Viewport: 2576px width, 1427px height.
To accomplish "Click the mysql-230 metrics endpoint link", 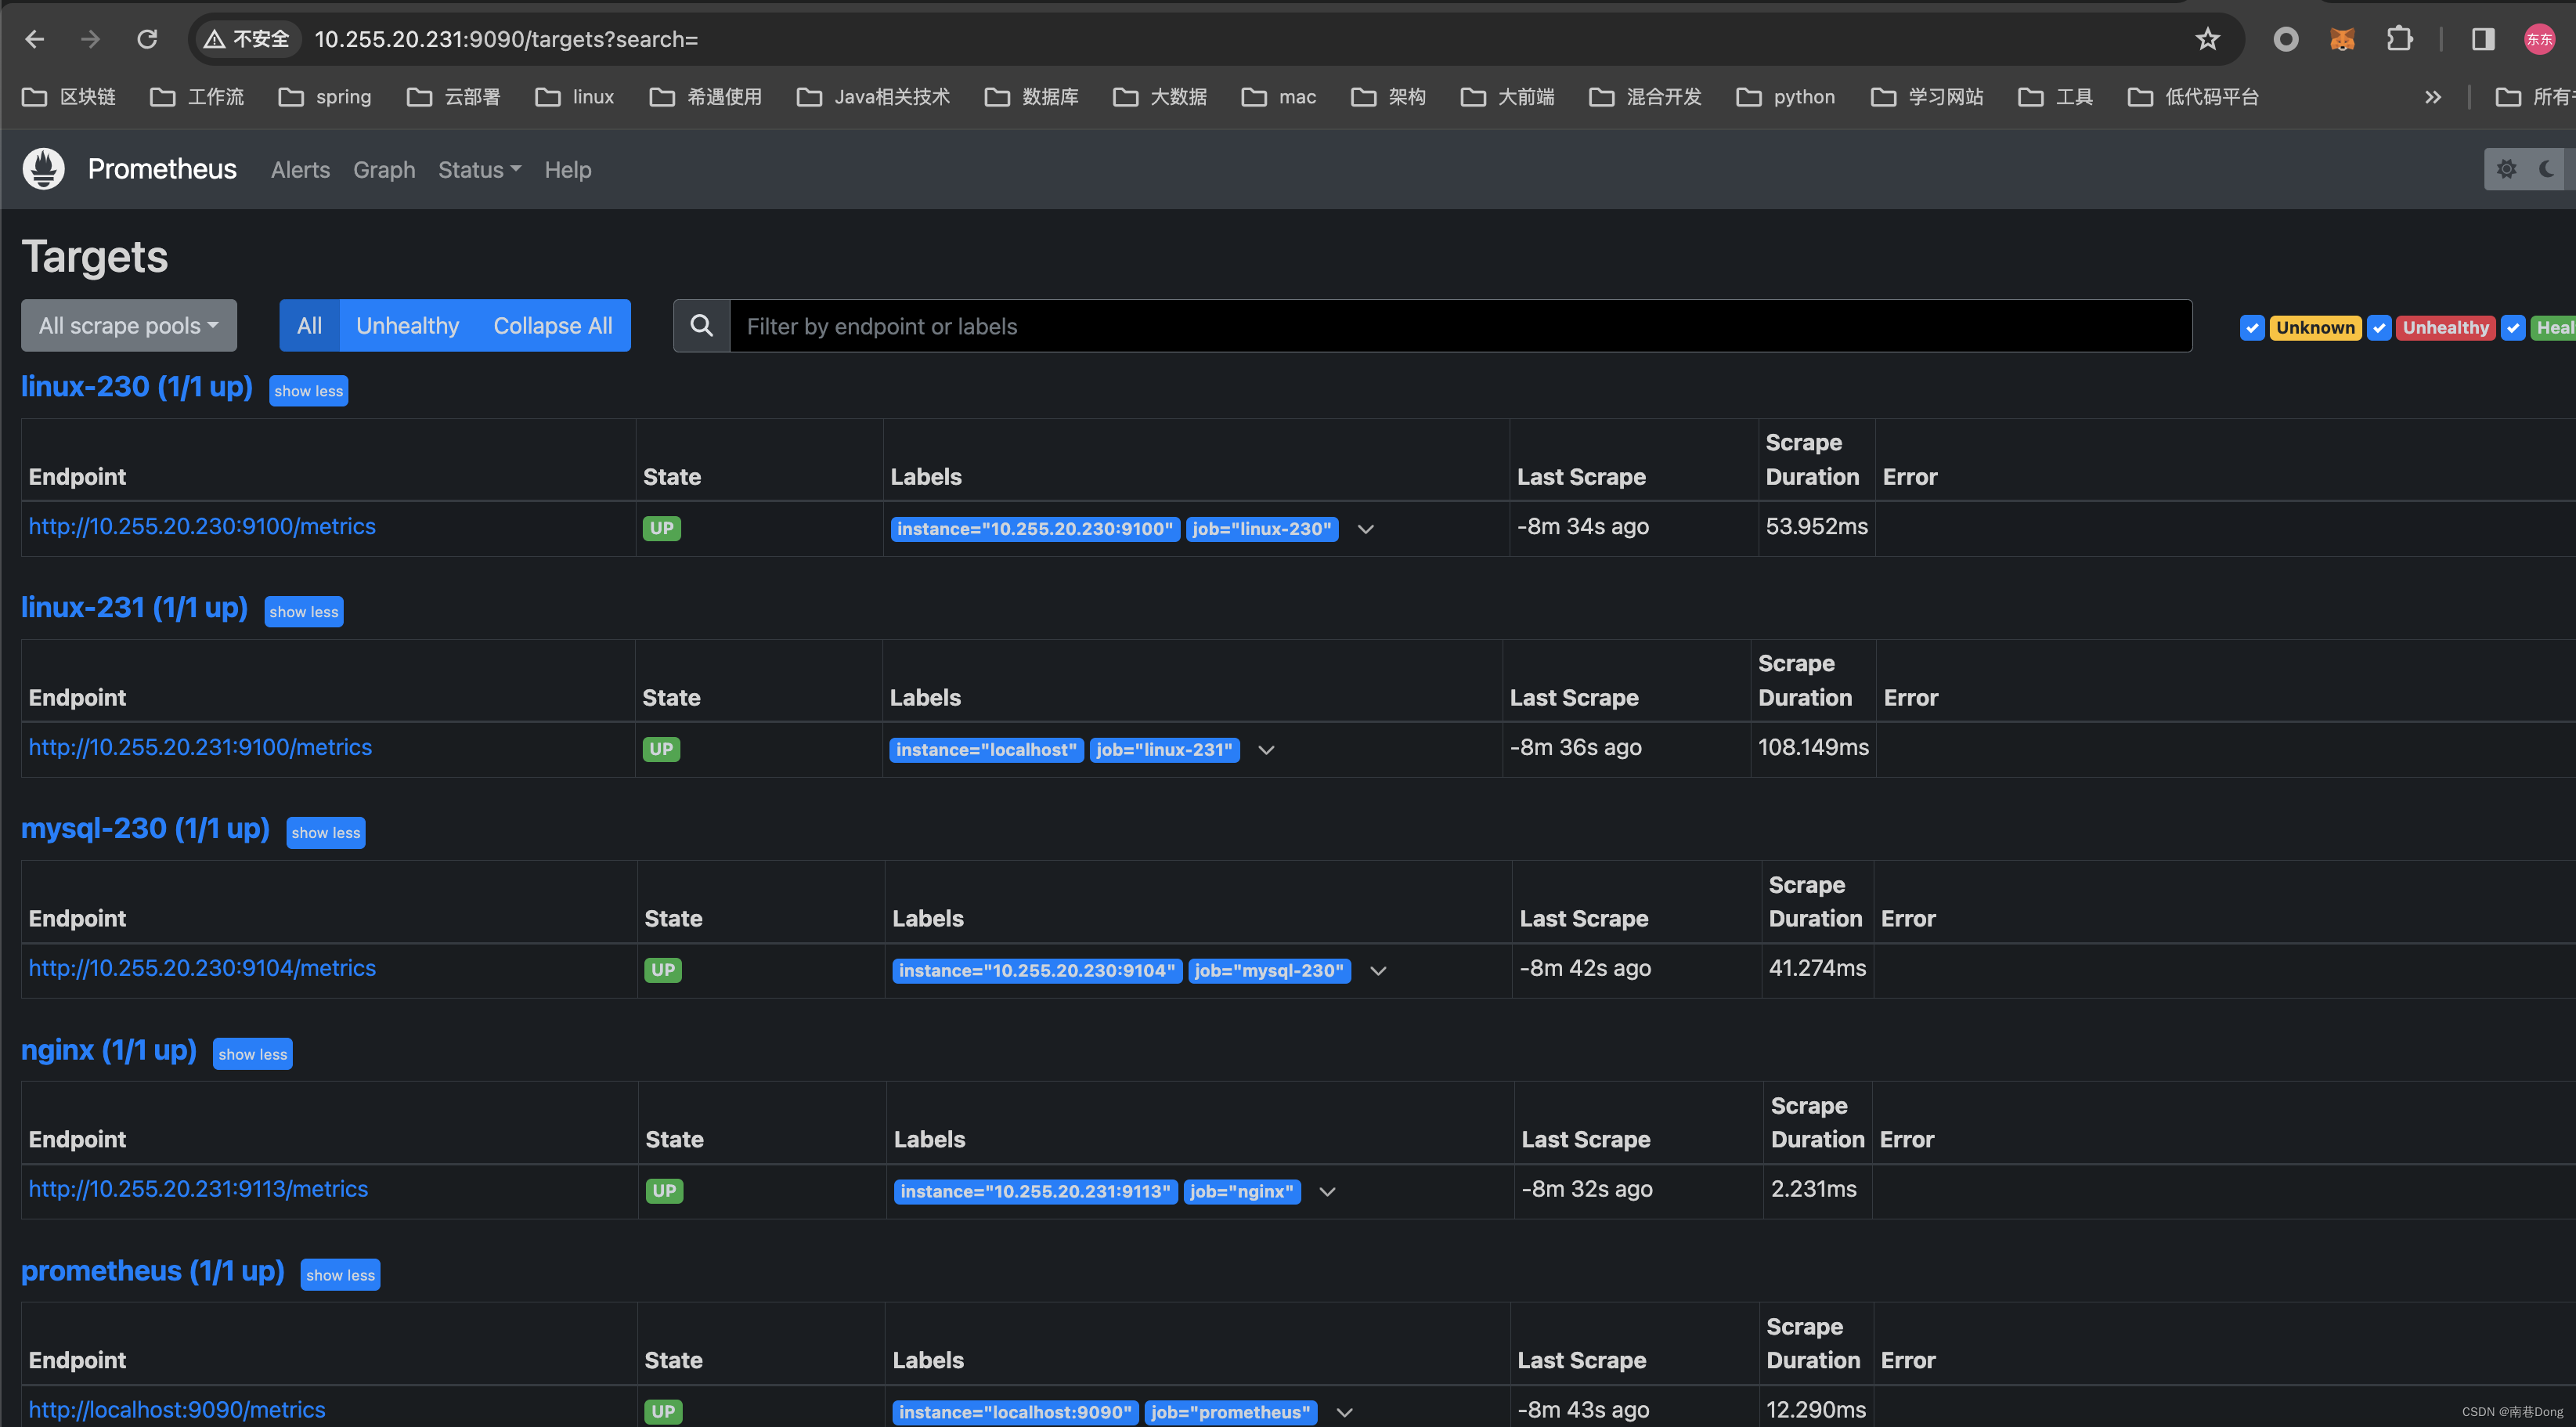I will tap(202, 966).
